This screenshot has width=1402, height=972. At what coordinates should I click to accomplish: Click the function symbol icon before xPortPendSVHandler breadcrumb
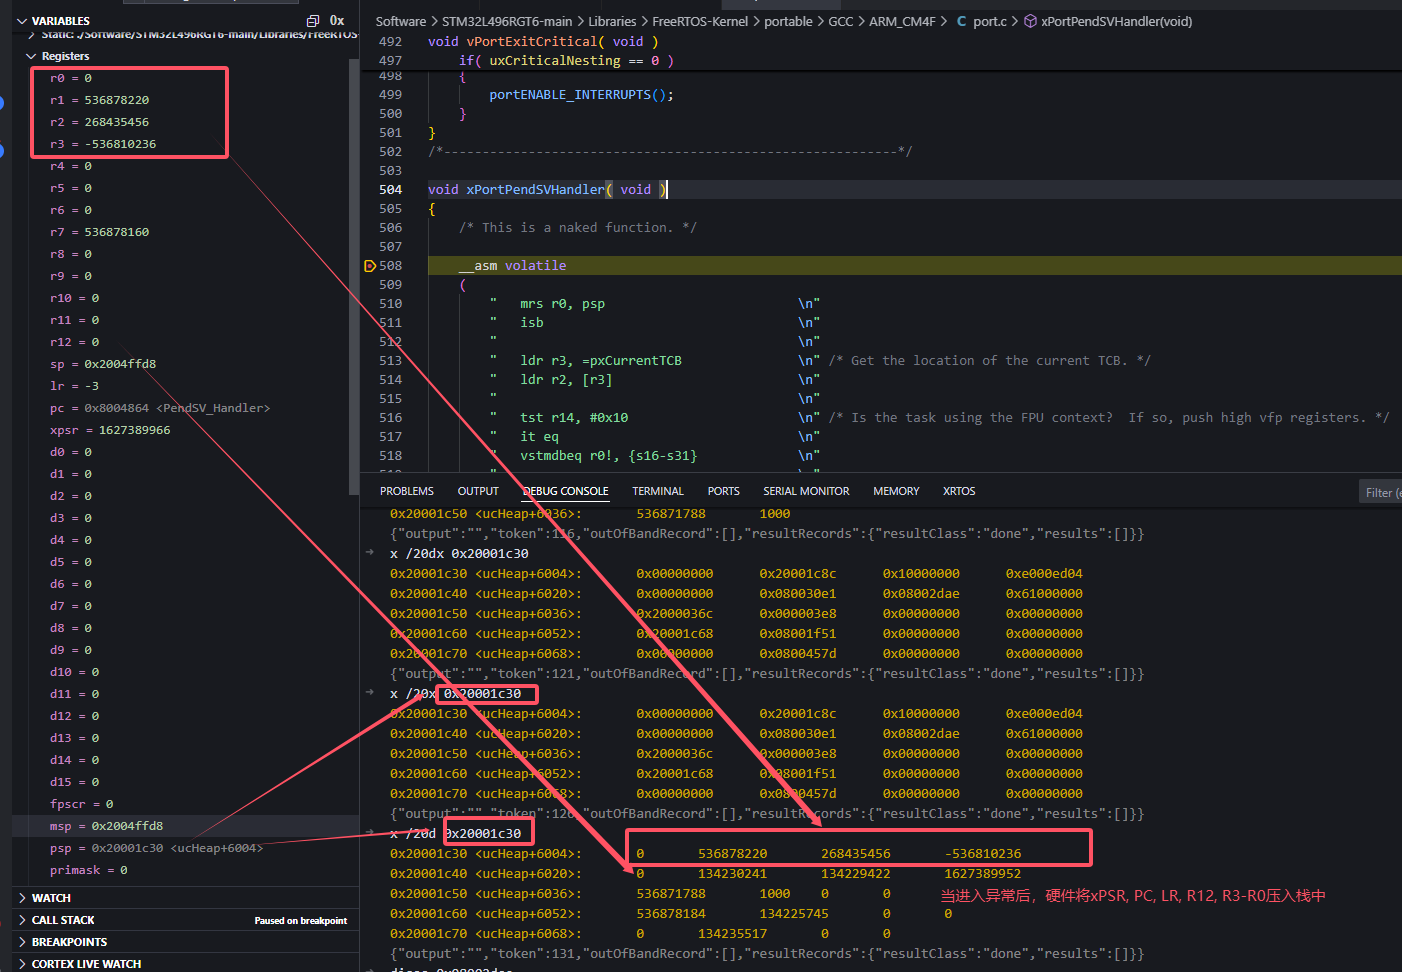click(1030, 21)
